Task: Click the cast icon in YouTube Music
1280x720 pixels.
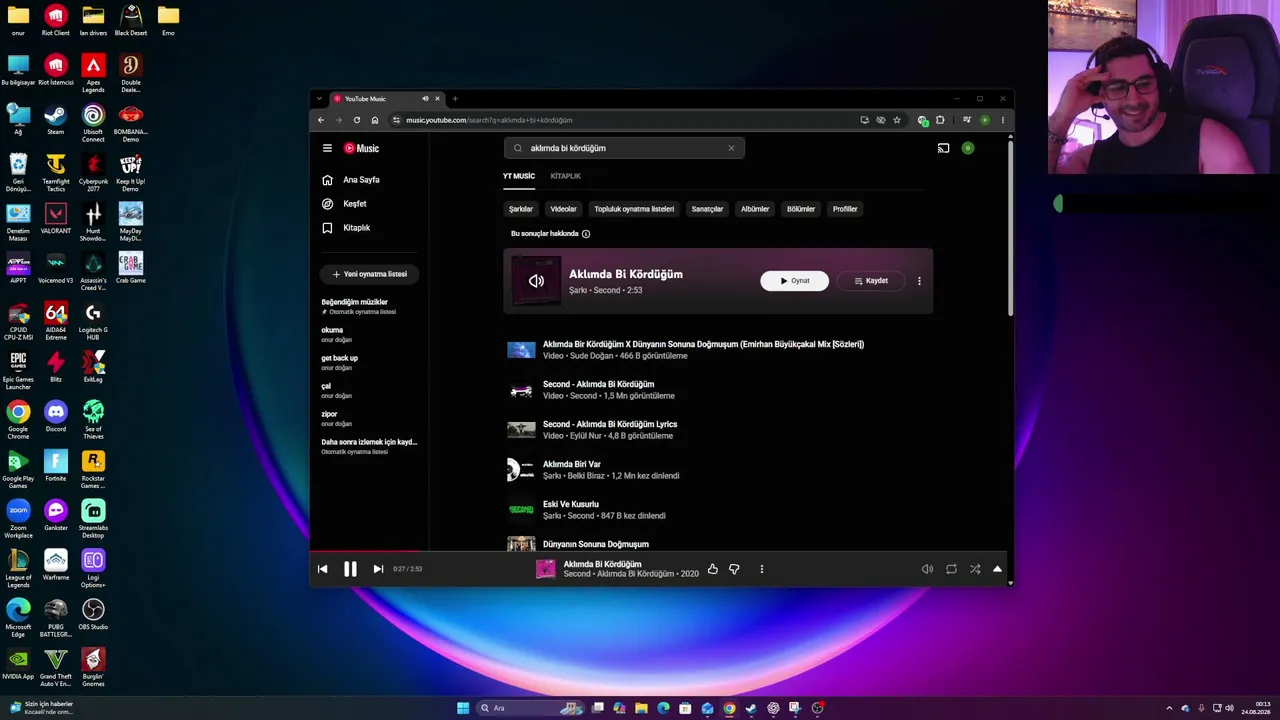Action: 943,148
